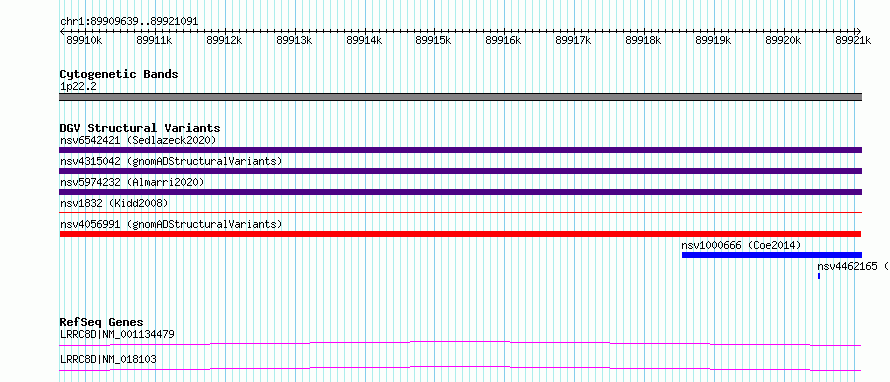The image size is (890, 382).
Task: Select the LRRC8D|NM_001134479 transcript label
Action: tap(117, 334)
